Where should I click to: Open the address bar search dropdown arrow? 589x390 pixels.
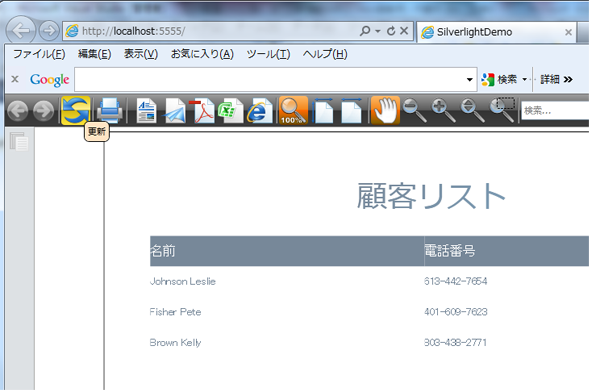(x=378, y=31)
